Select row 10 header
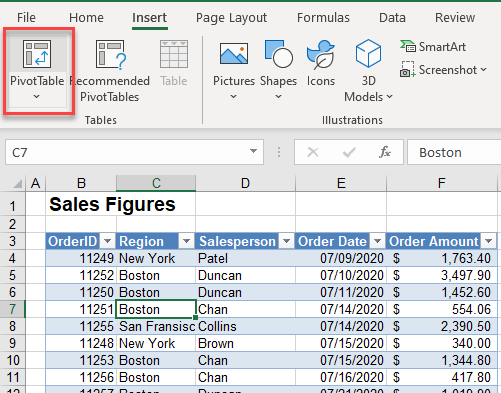Viewport: 501px width, 393px height. 12,360
